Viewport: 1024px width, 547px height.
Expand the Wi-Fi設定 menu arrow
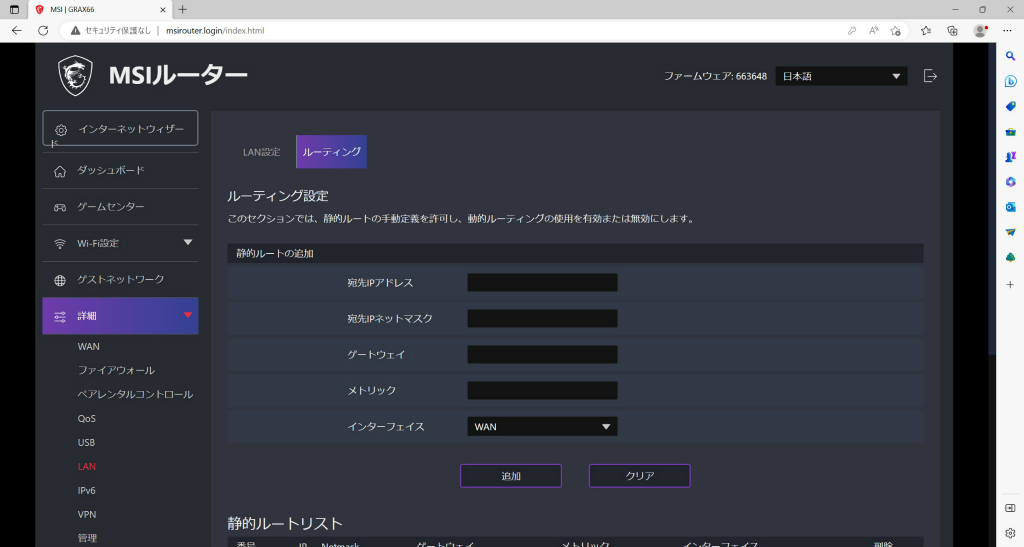(x=188, y=242)
